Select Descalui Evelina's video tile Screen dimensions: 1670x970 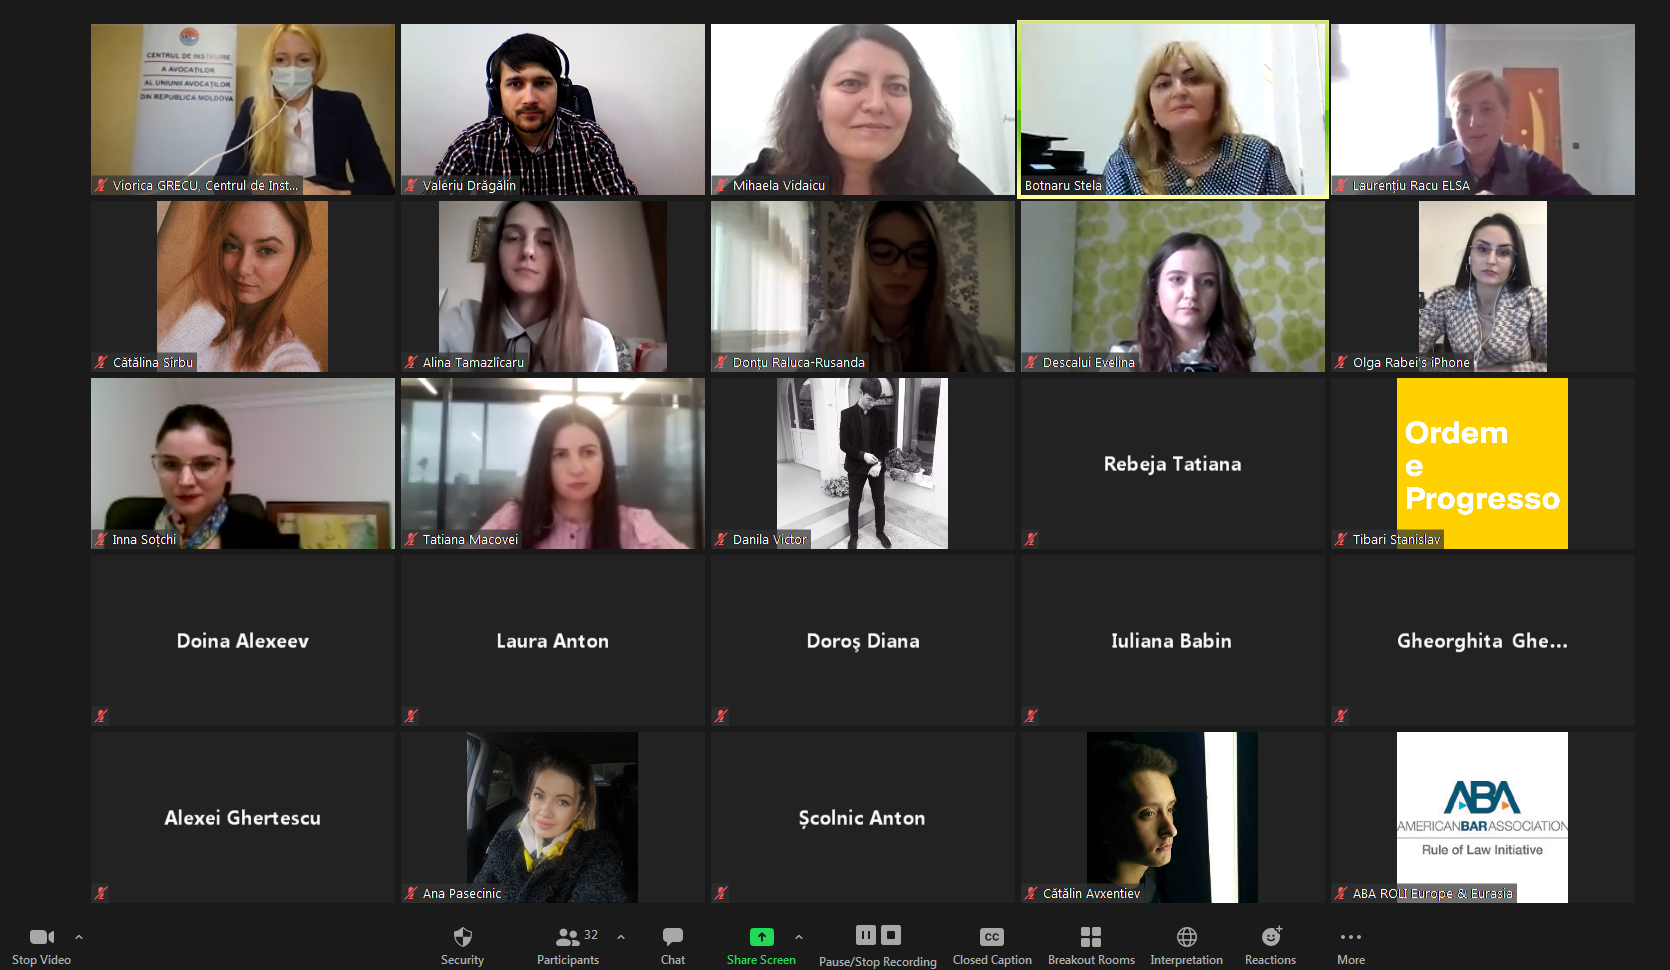point(1173,286)
